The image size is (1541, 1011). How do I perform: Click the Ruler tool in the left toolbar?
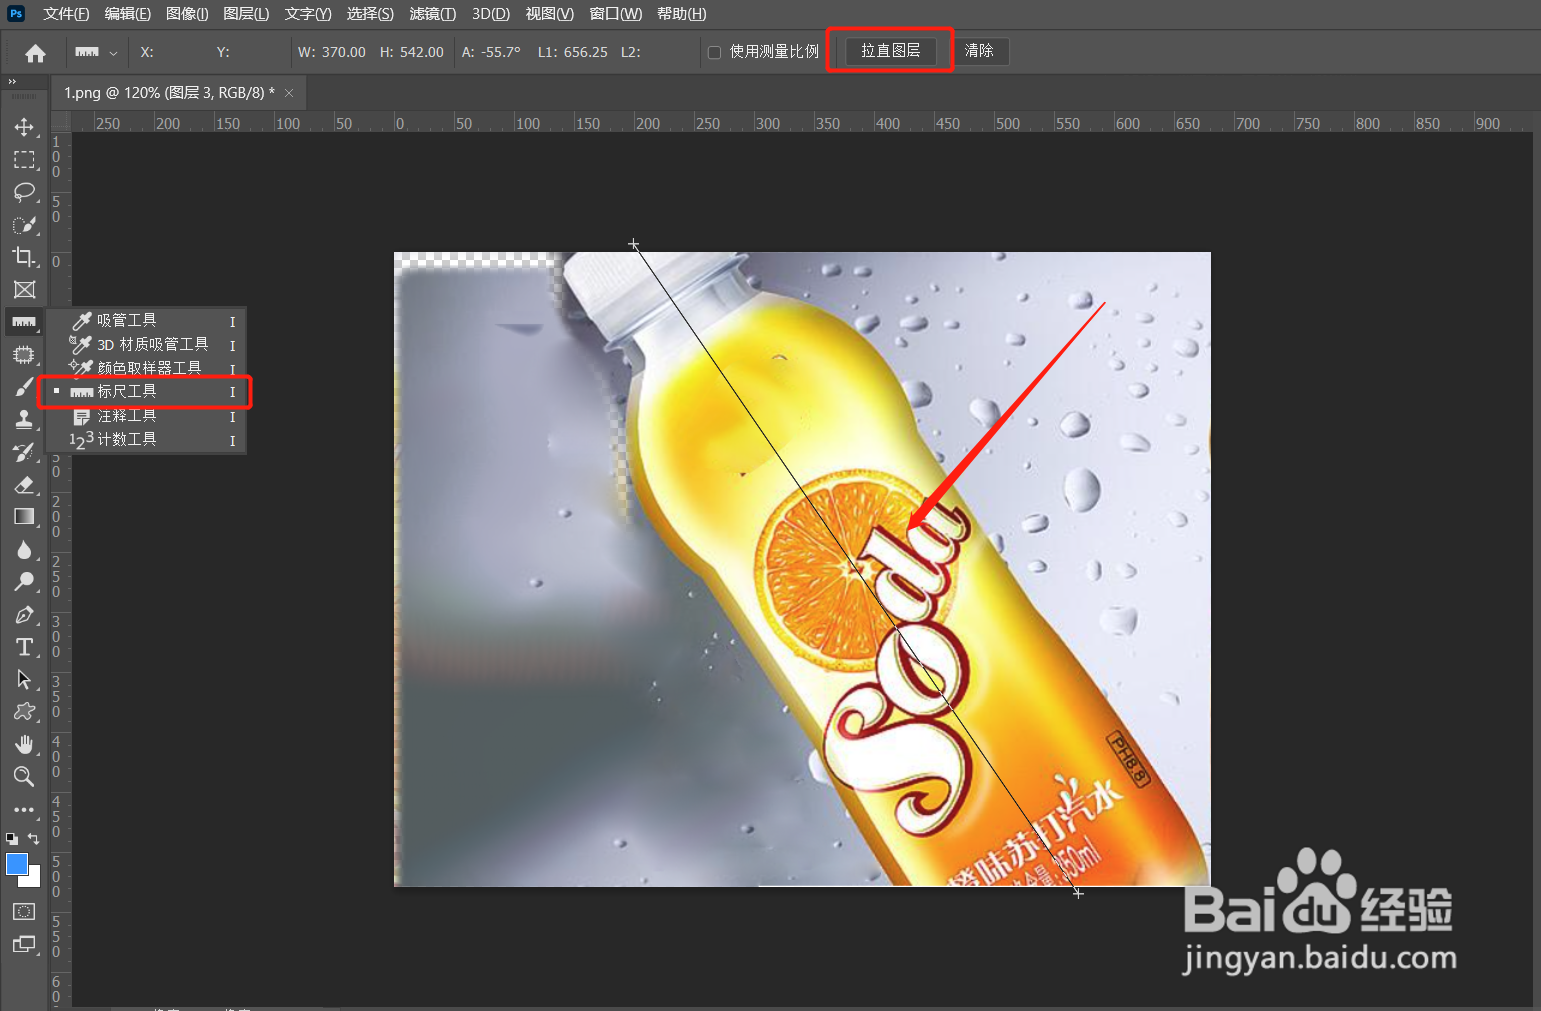(24, 322)
